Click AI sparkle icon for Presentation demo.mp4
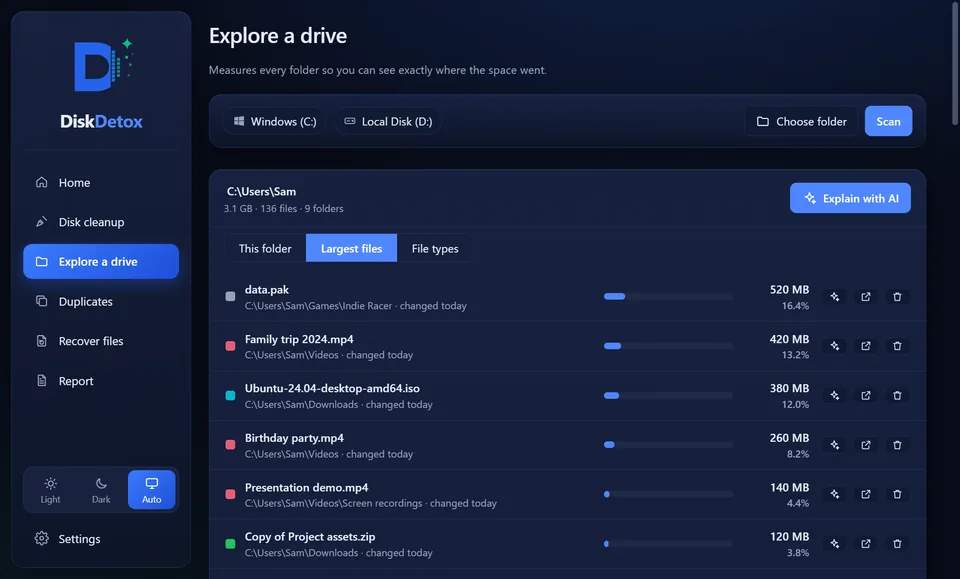The image size is (960, 579). (x=834, y=494)
